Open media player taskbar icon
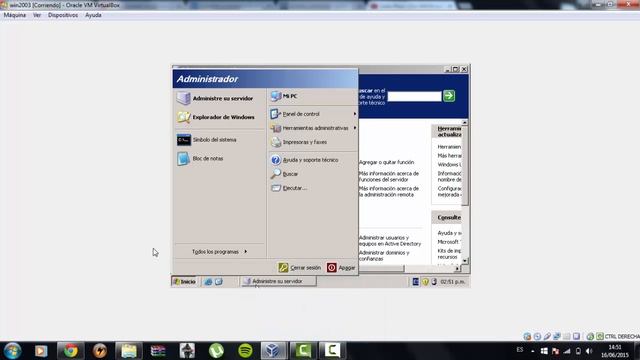The height and width of the screenshot is (360, 640). pyautogui.click(x=41, y=351)
